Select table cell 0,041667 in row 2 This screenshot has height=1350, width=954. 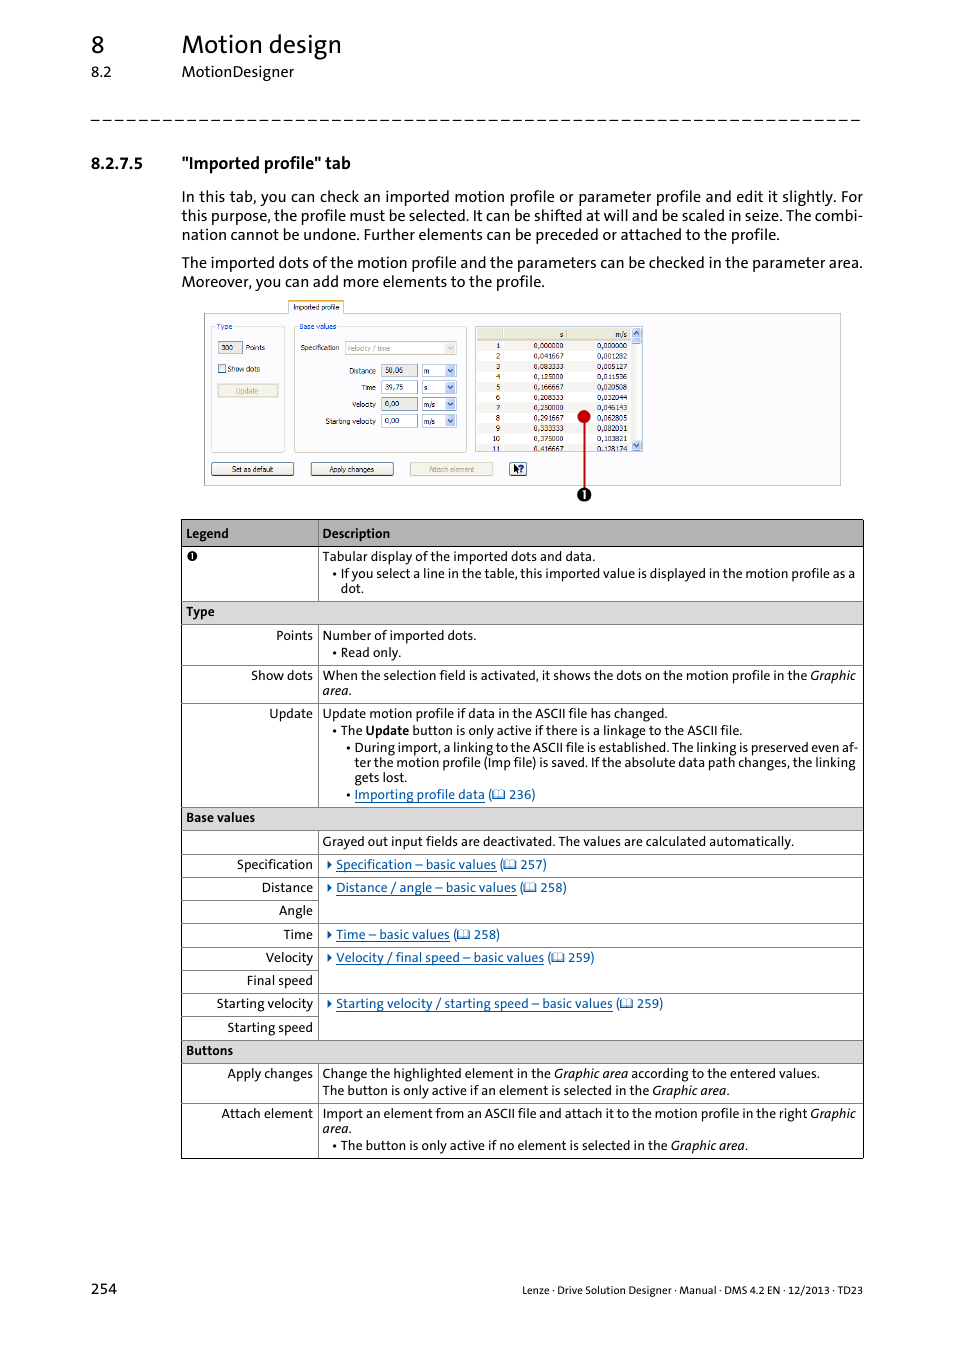[x=548, y=356]
